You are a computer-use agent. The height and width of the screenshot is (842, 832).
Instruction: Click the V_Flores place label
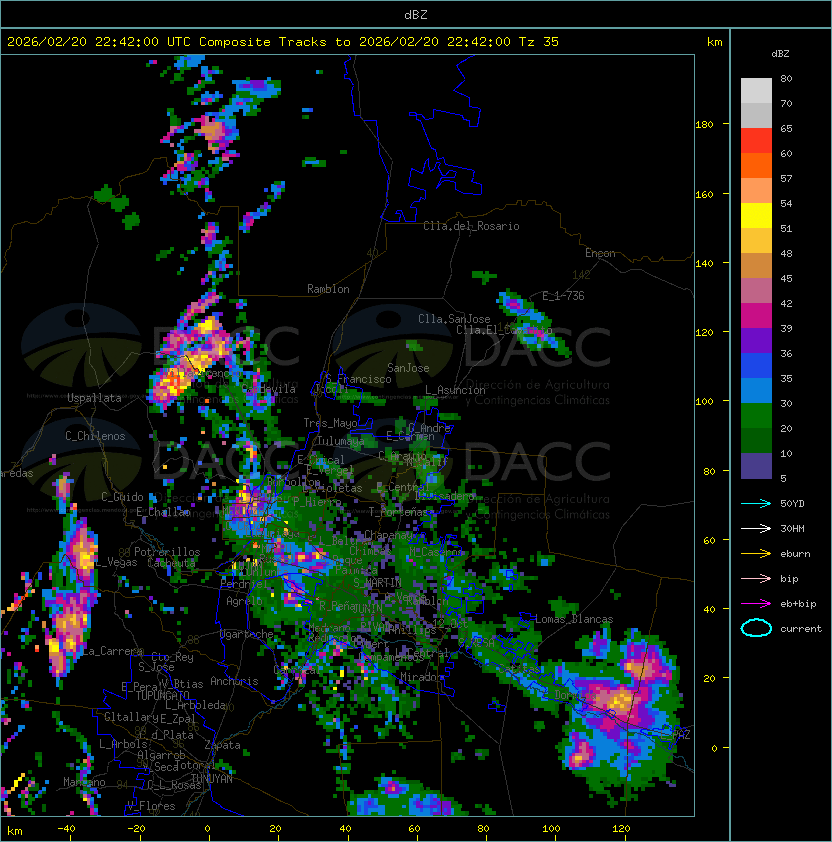pos(151,806)
